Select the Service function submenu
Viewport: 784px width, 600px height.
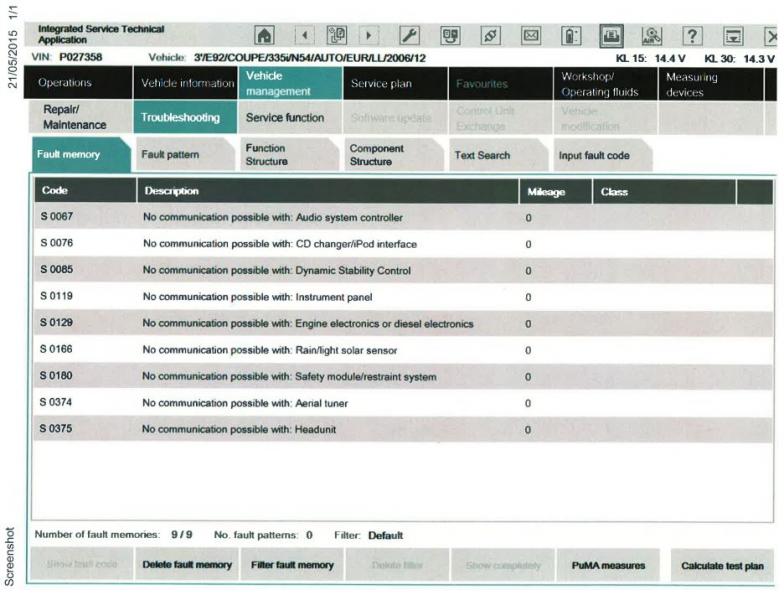285,118
